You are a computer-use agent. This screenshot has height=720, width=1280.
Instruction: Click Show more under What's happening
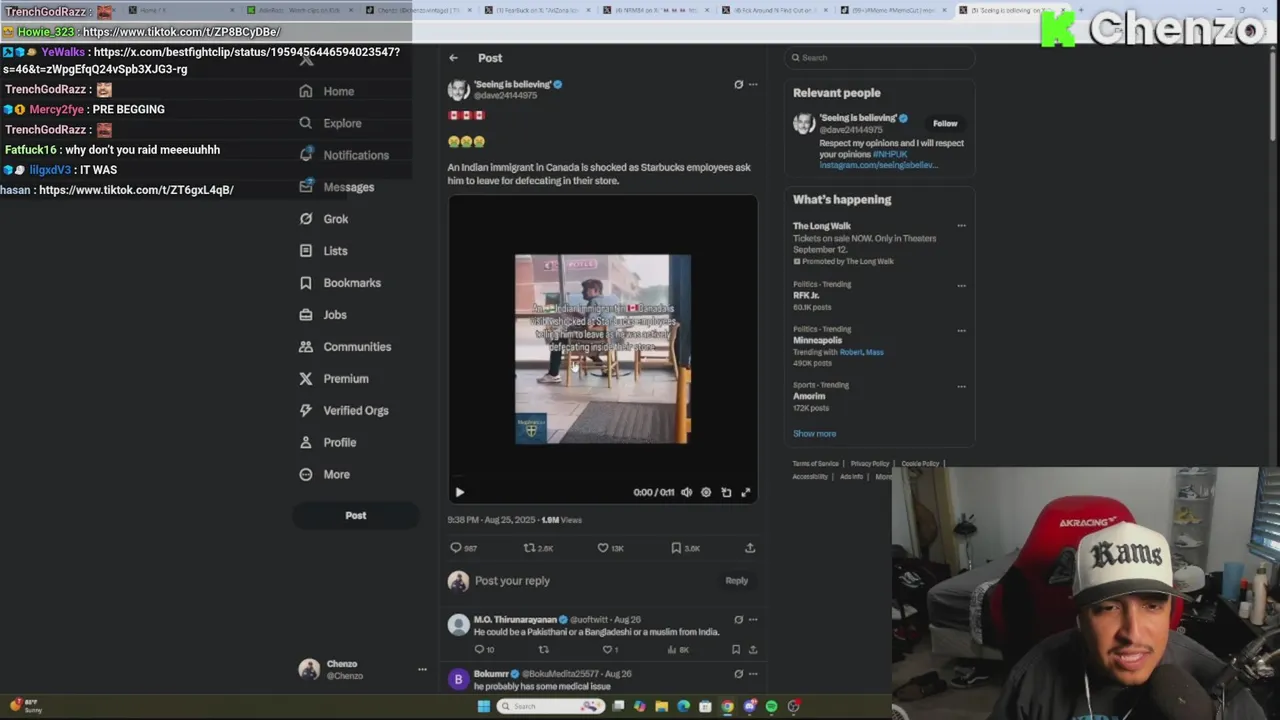pyautogui.click(x=814, y=434)
